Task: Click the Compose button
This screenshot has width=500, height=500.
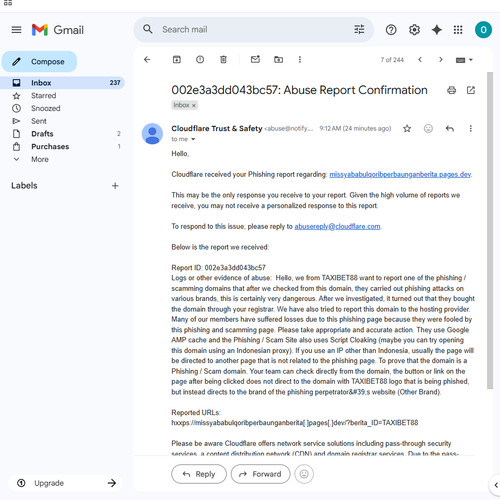Action: pos(39,62)
